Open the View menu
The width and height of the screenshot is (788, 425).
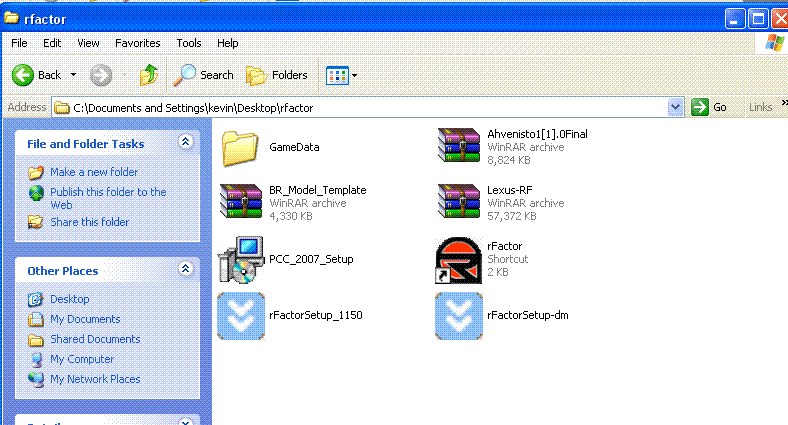coord(88,43)
